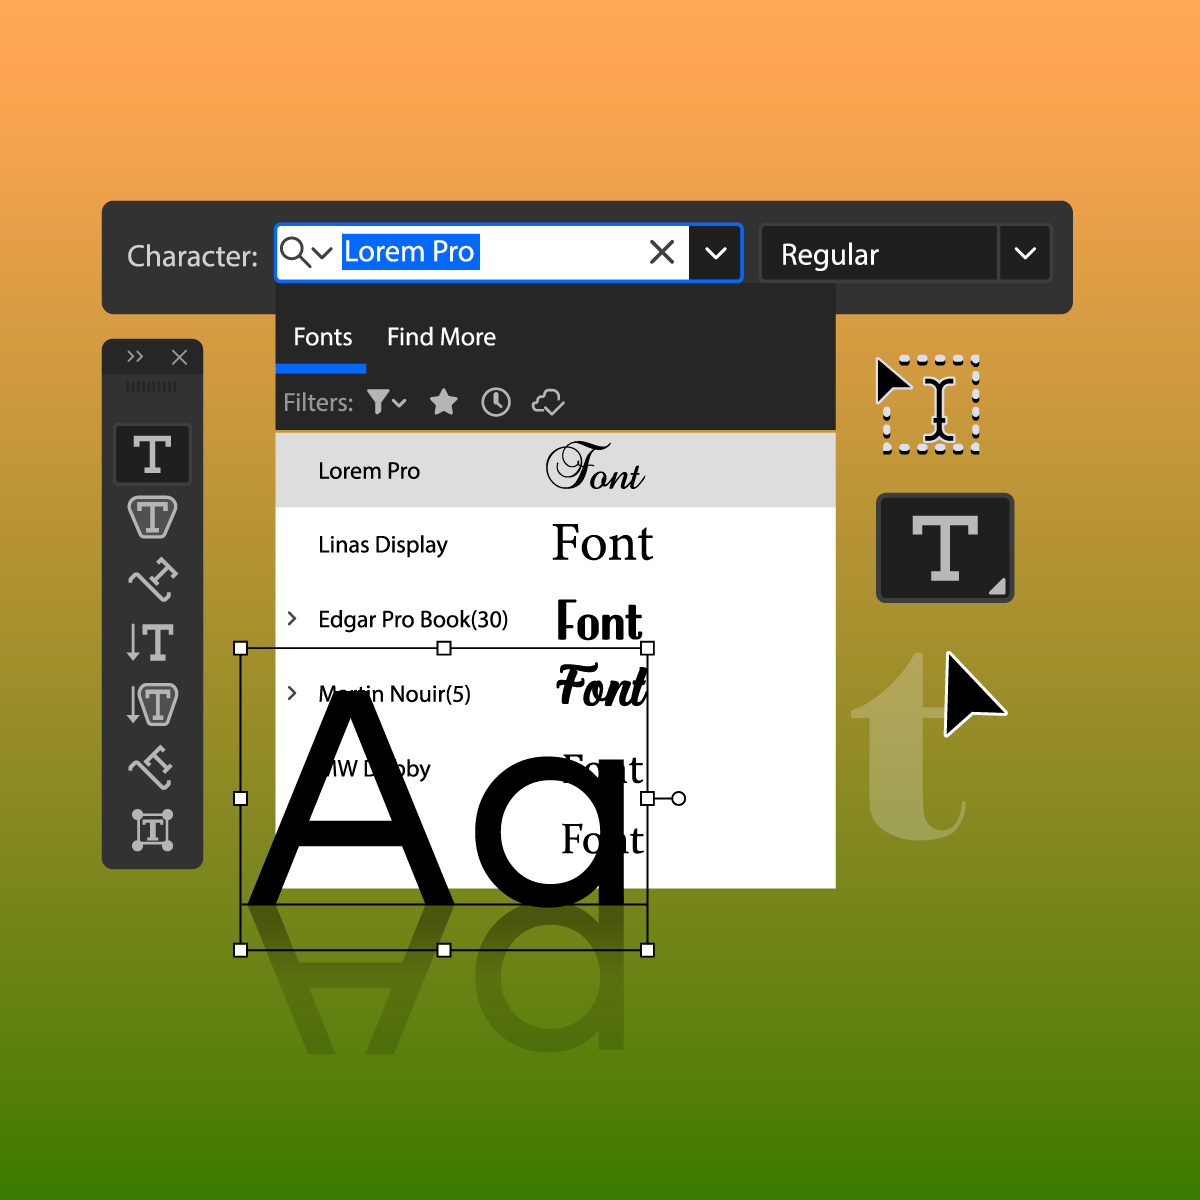The width and height of the screenshot is (1200, 1200).
Task: Switch to the Fonts tab
Action: [322, 337]
